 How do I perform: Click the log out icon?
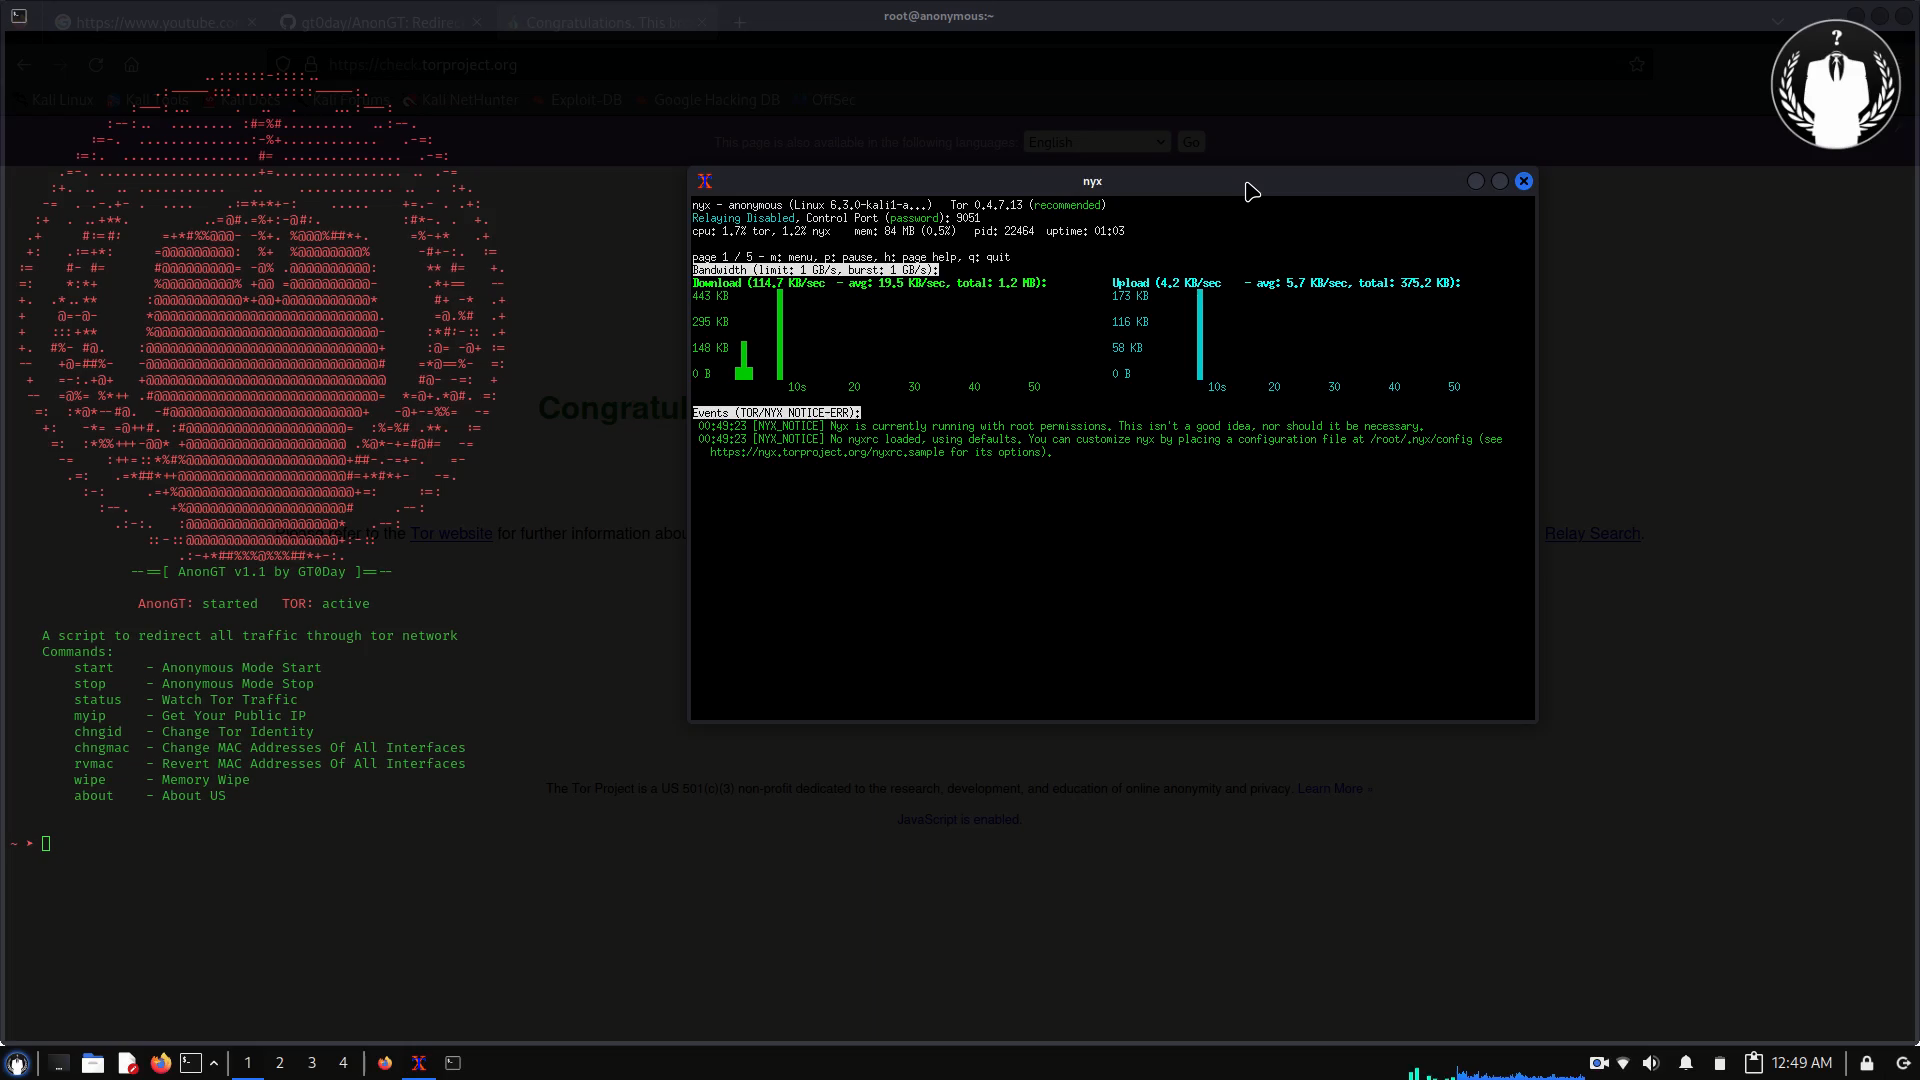[x=1903, y=1063]
